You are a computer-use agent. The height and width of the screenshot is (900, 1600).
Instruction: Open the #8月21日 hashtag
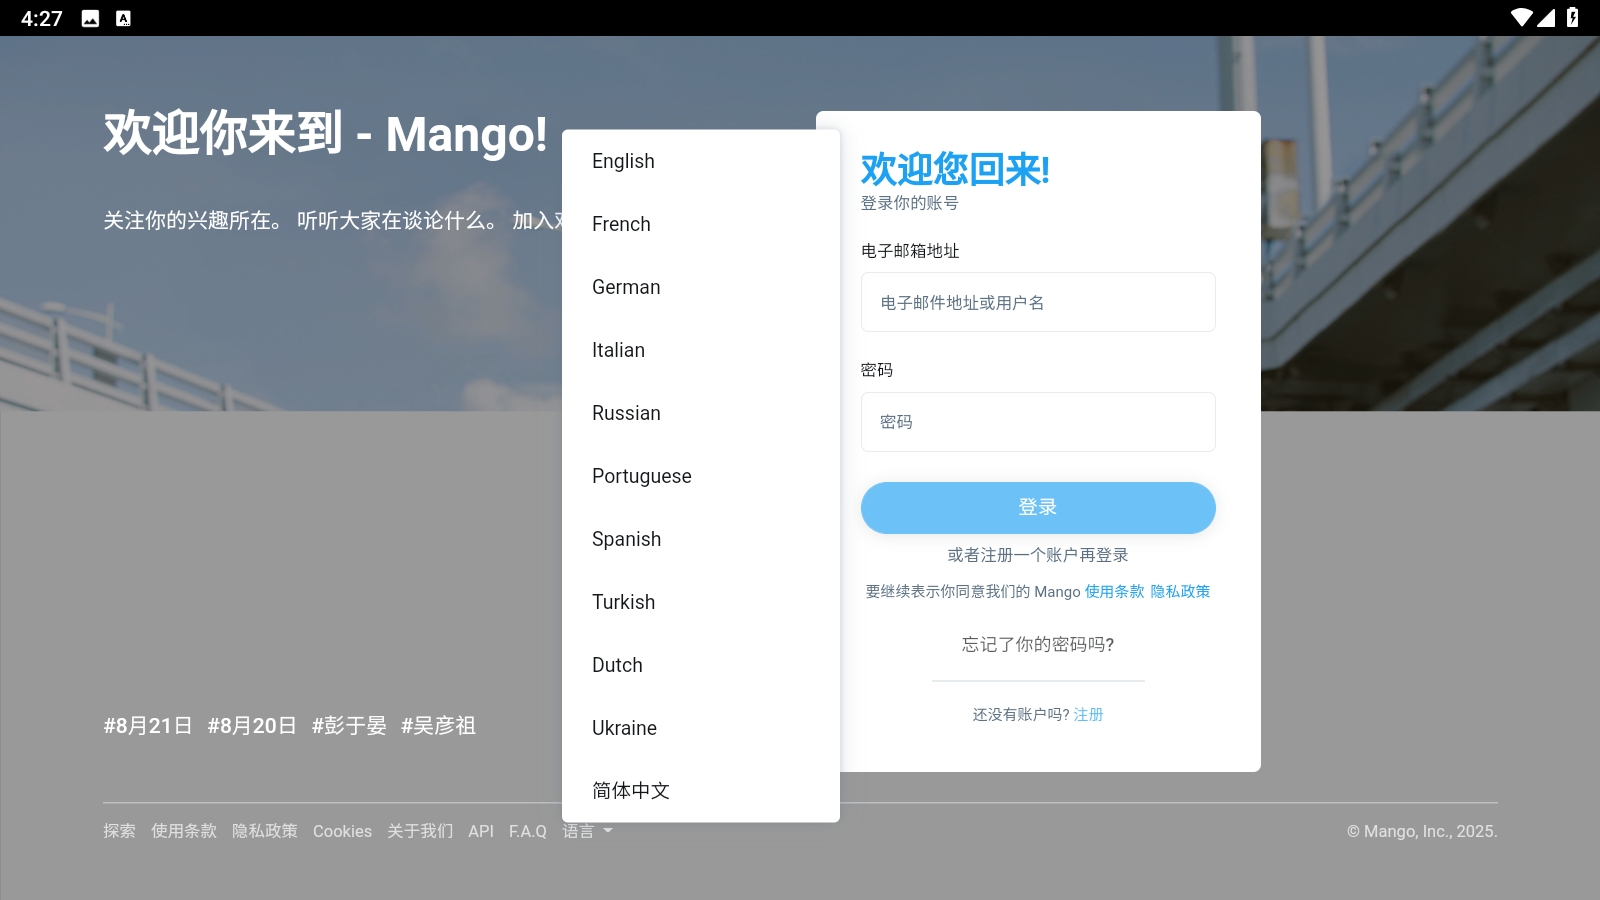pyautogui.click(x=146, y=726)
